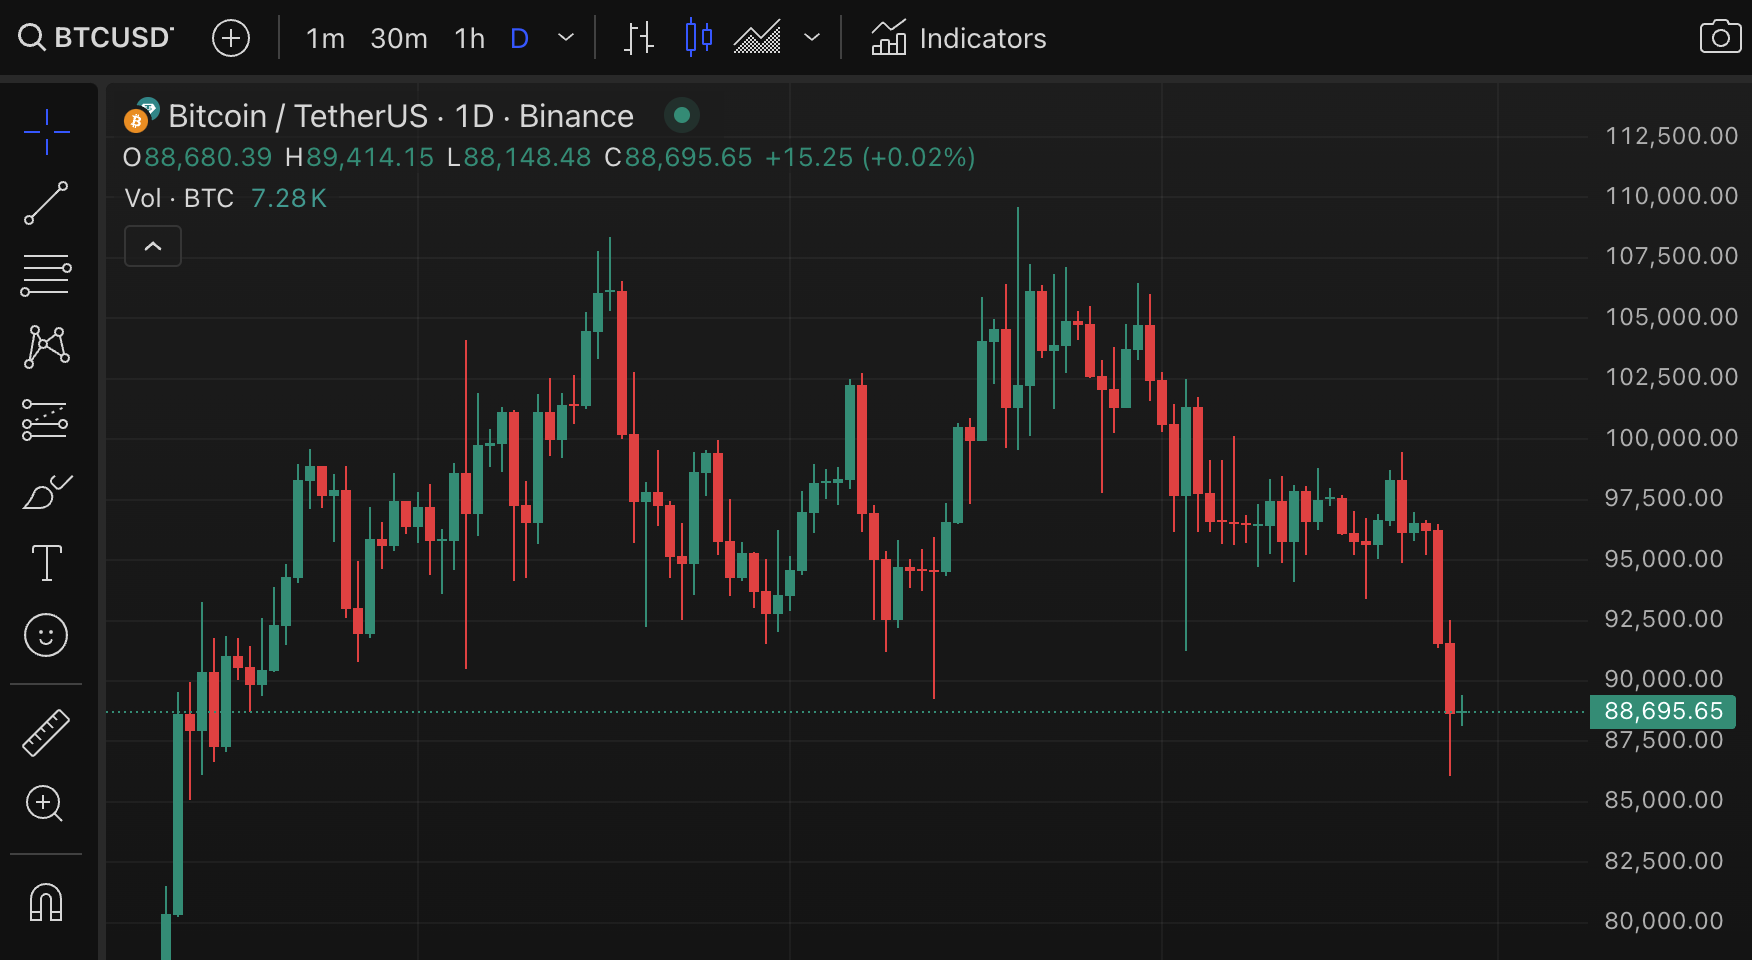The width and height of the screenshot is (1752, 960).
Task: Activate the zoom in tool
Action: tap(46, 803)
